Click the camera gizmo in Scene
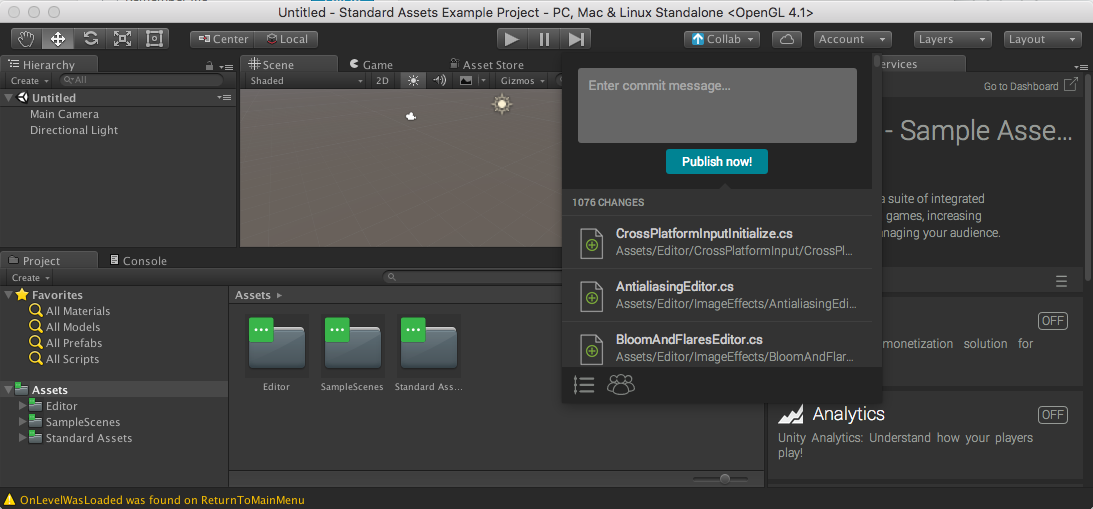 [x=411, y=116]
